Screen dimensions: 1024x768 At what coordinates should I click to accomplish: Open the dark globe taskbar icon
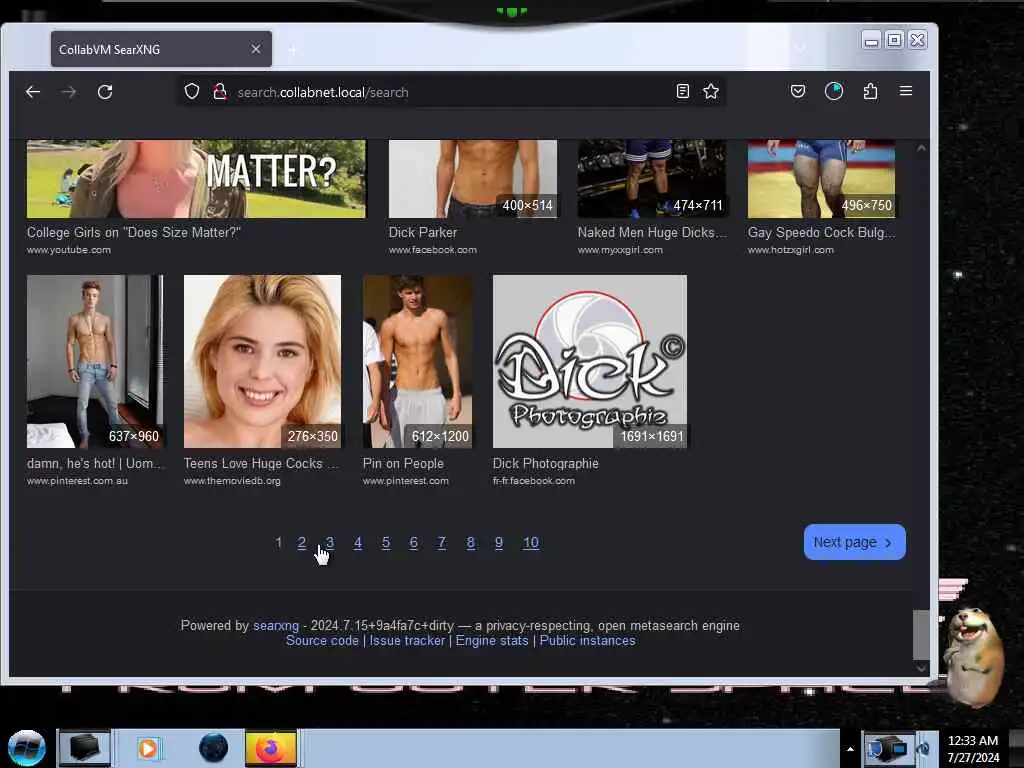(x=214, y=748)
